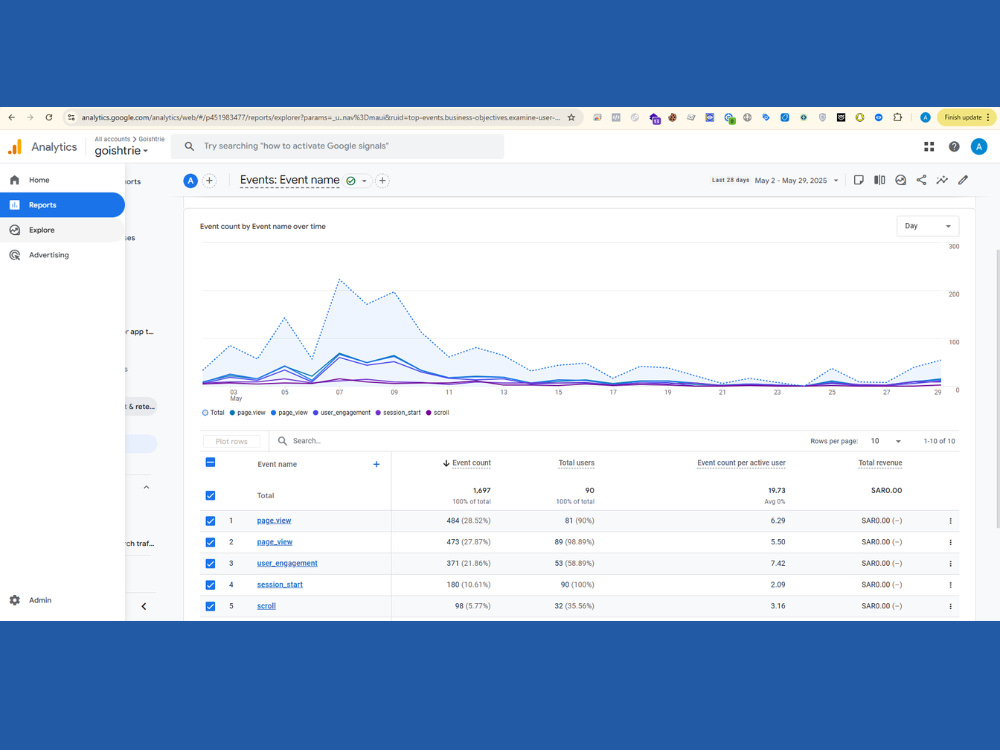This screenshot has width=1000, height=750.
Task: Open Google account avatar in Analytics header
Action: (x=979, y=147)
